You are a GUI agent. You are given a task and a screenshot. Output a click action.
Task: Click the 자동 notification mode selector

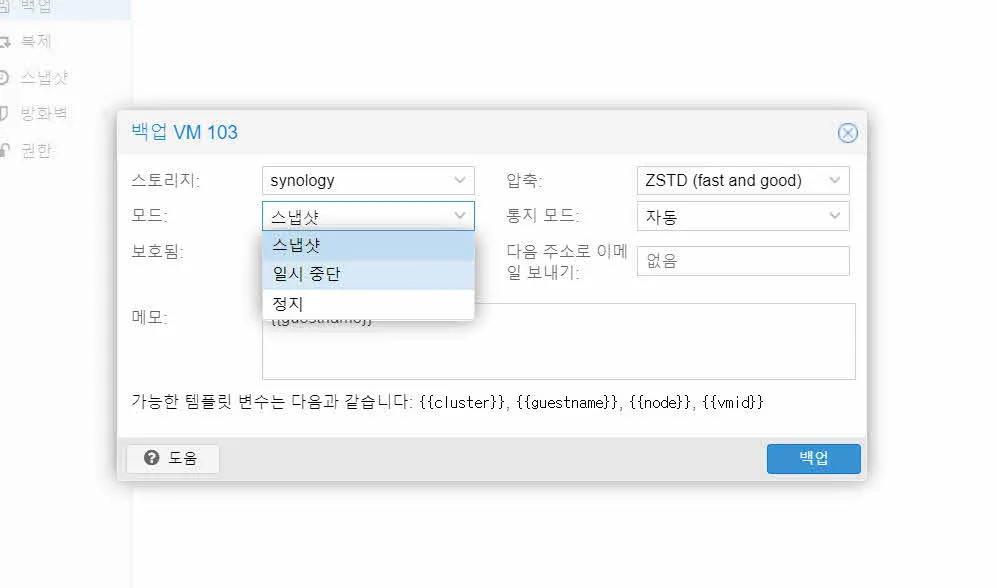pos(743,215)
